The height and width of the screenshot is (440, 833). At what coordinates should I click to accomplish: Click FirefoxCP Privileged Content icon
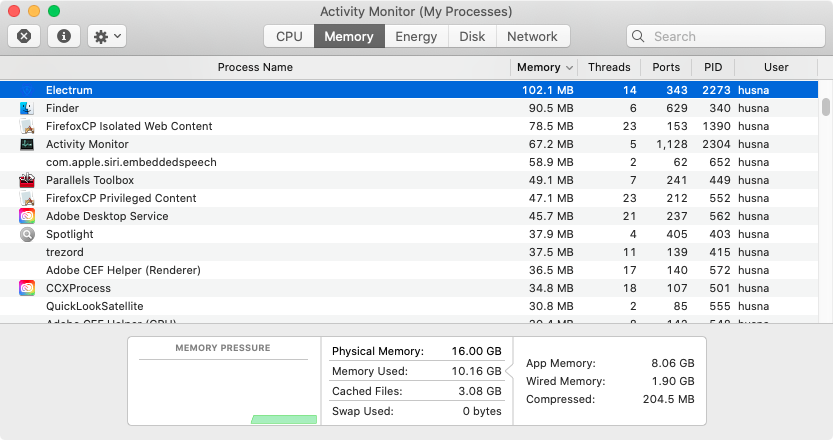coord(27,198)
